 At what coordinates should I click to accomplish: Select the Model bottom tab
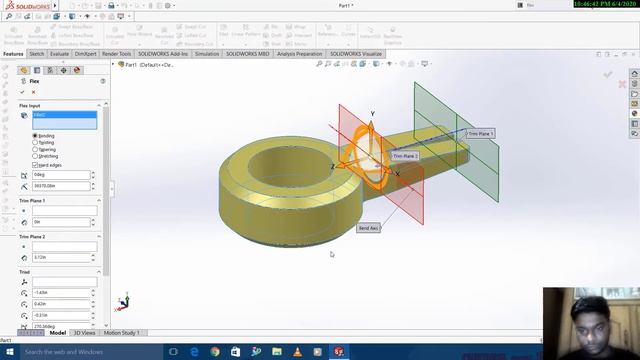[58, 333]
